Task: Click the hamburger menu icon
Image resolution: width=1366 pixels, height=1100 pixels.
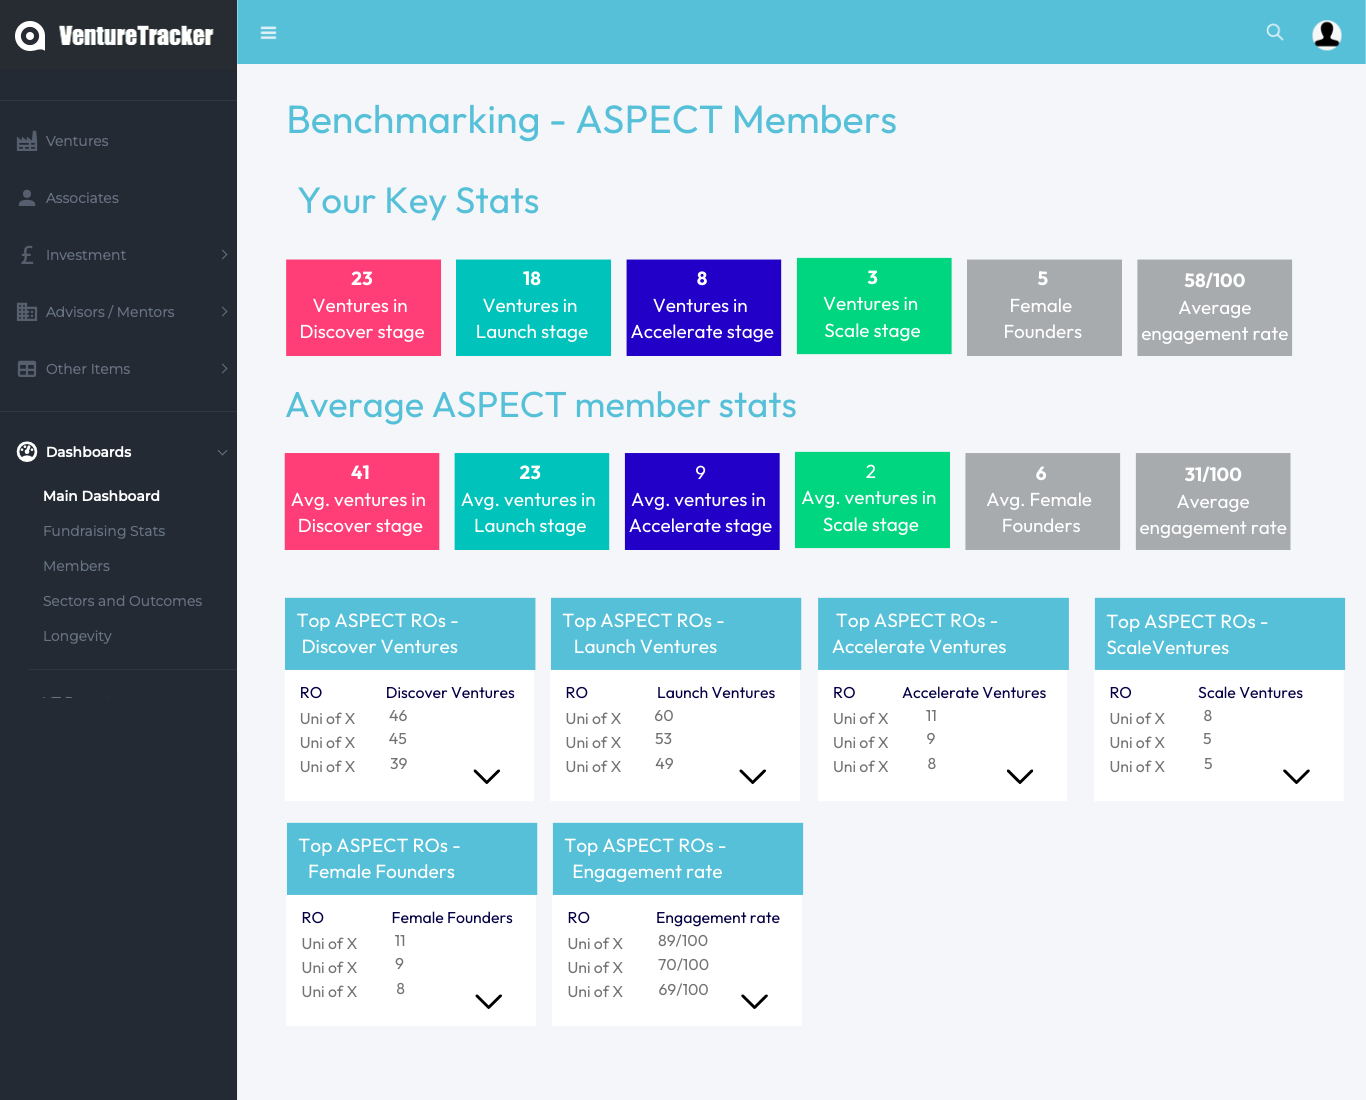Action: click(268, 33)
